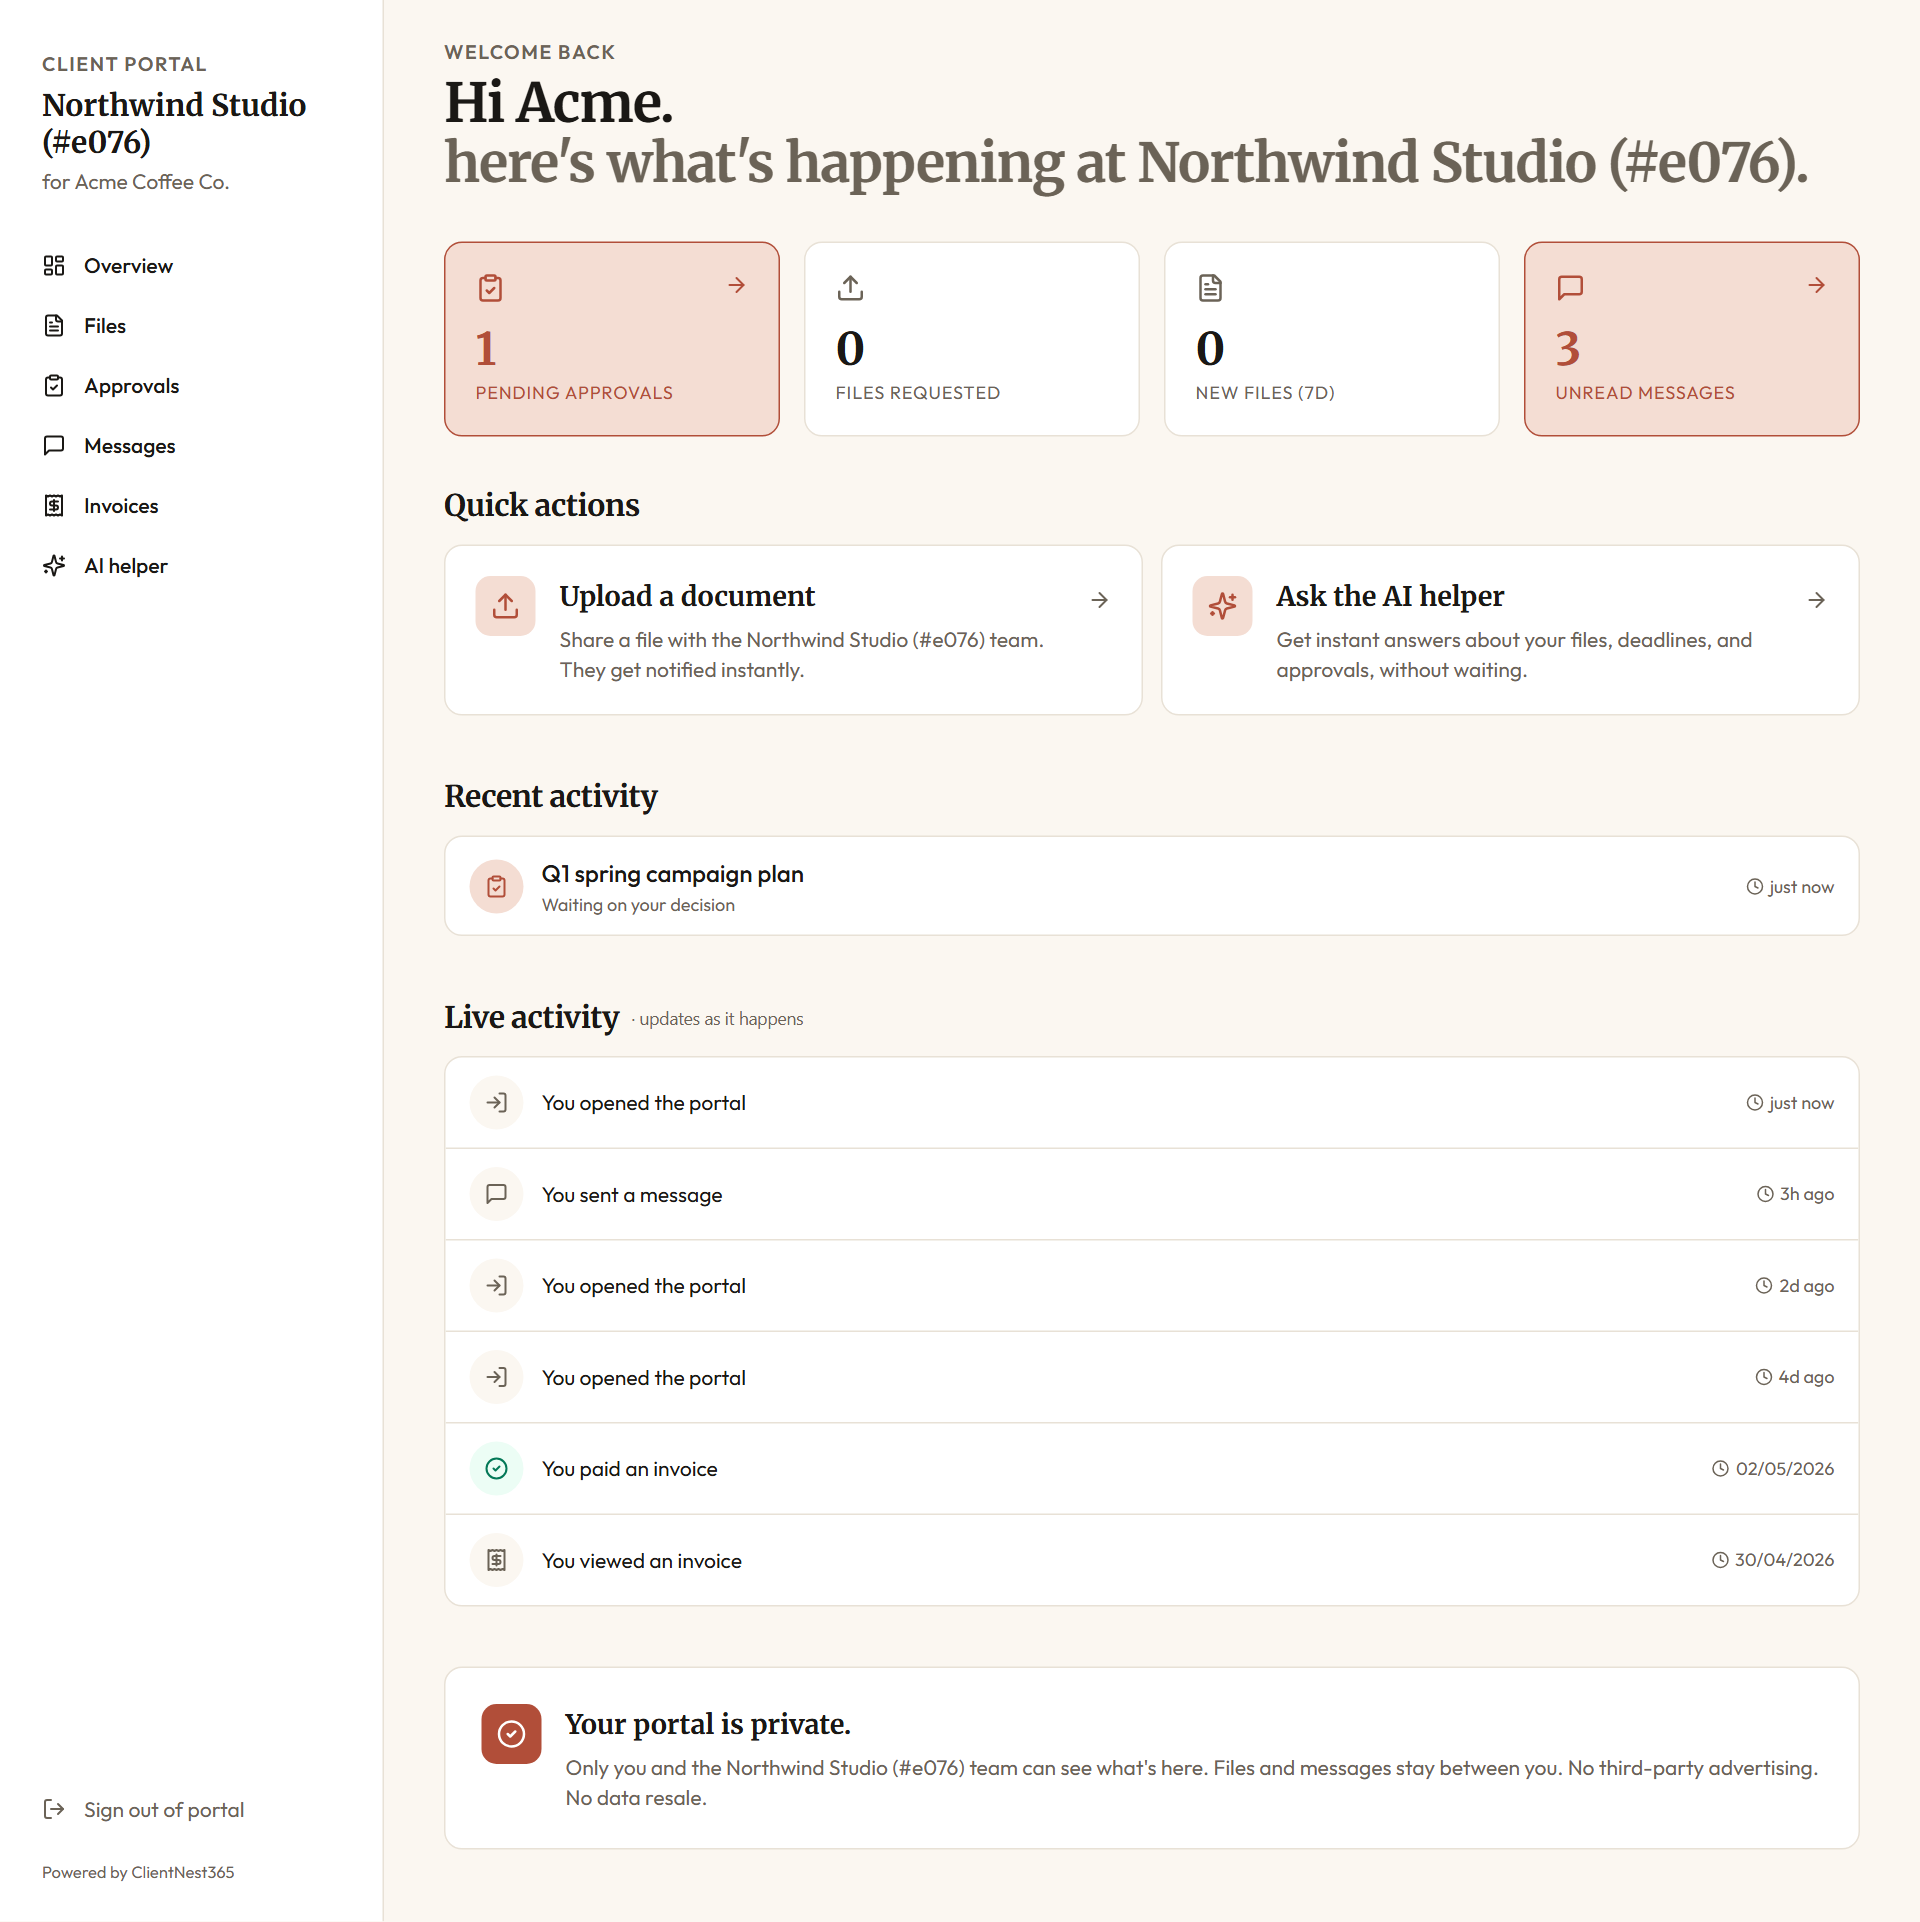
Task: Click the message icon beside You sent a message
Action: click(x=497, y=1194)
